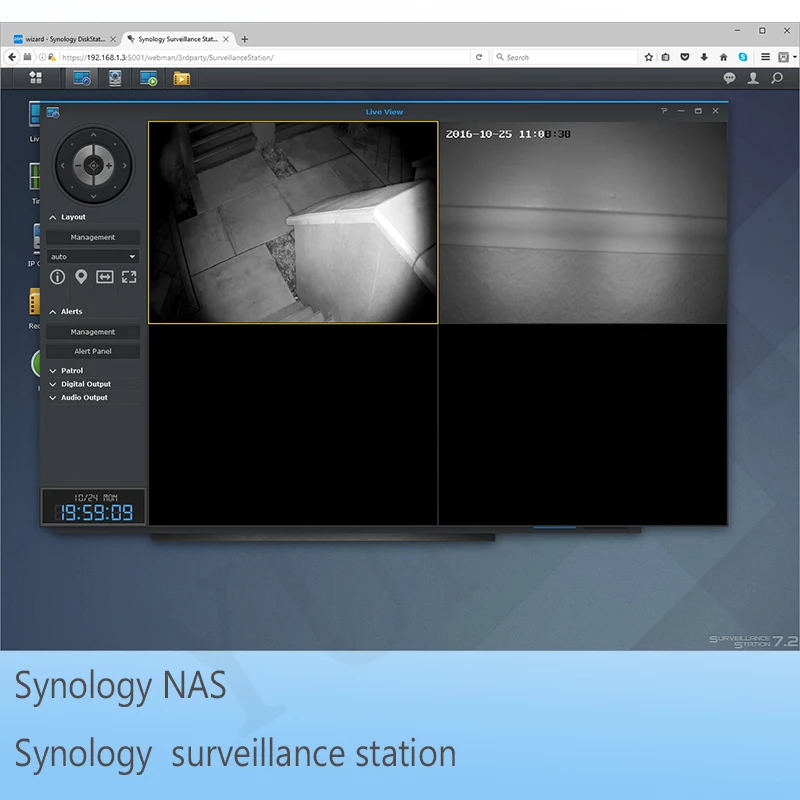Zoom out with PTZ minus button
Viewport: 800px width, 800px height.
coord(79,165)
